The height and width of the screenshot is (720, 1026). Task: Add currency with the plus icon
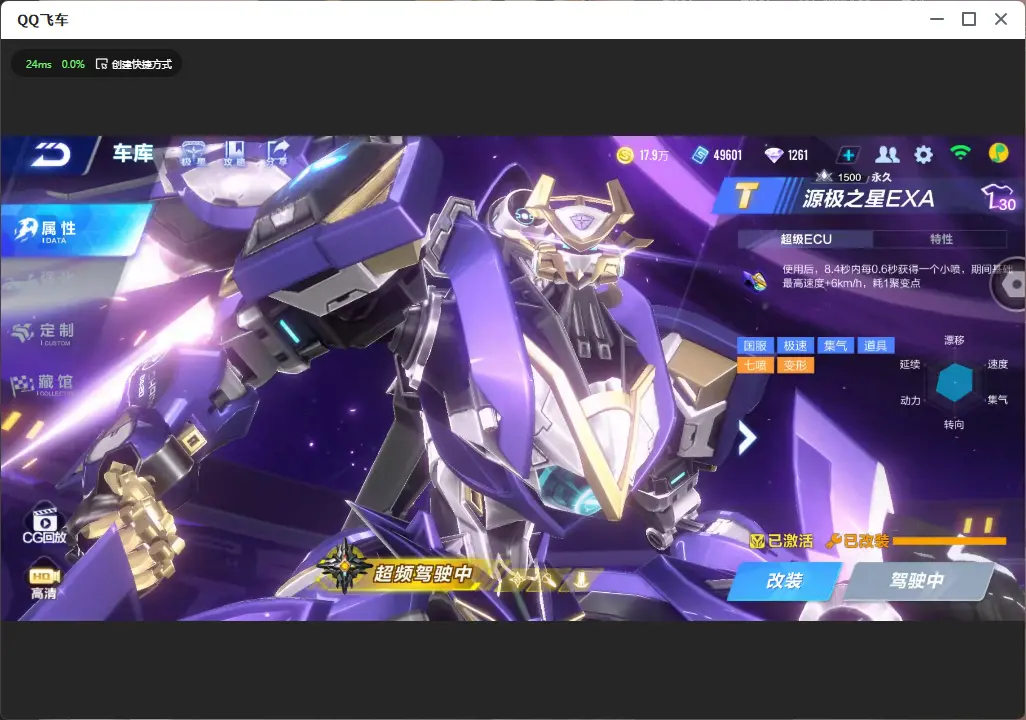pos(848,155)
